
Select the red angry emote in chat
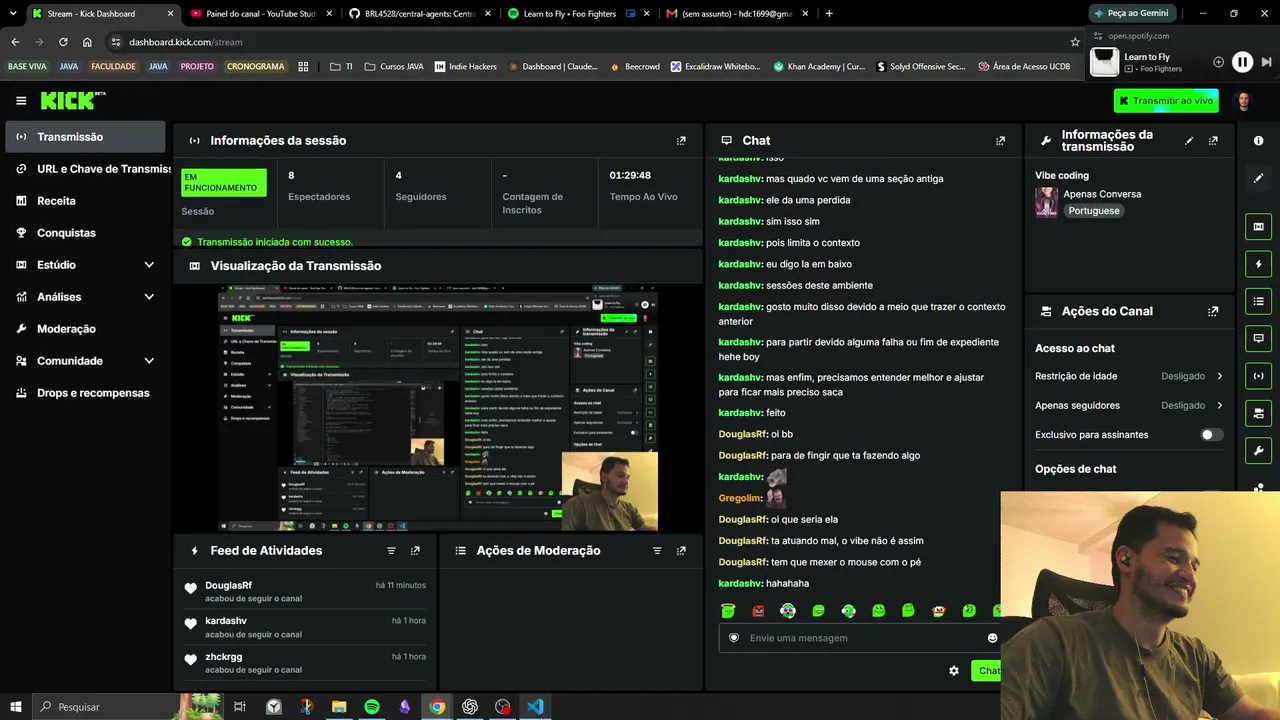758,611
